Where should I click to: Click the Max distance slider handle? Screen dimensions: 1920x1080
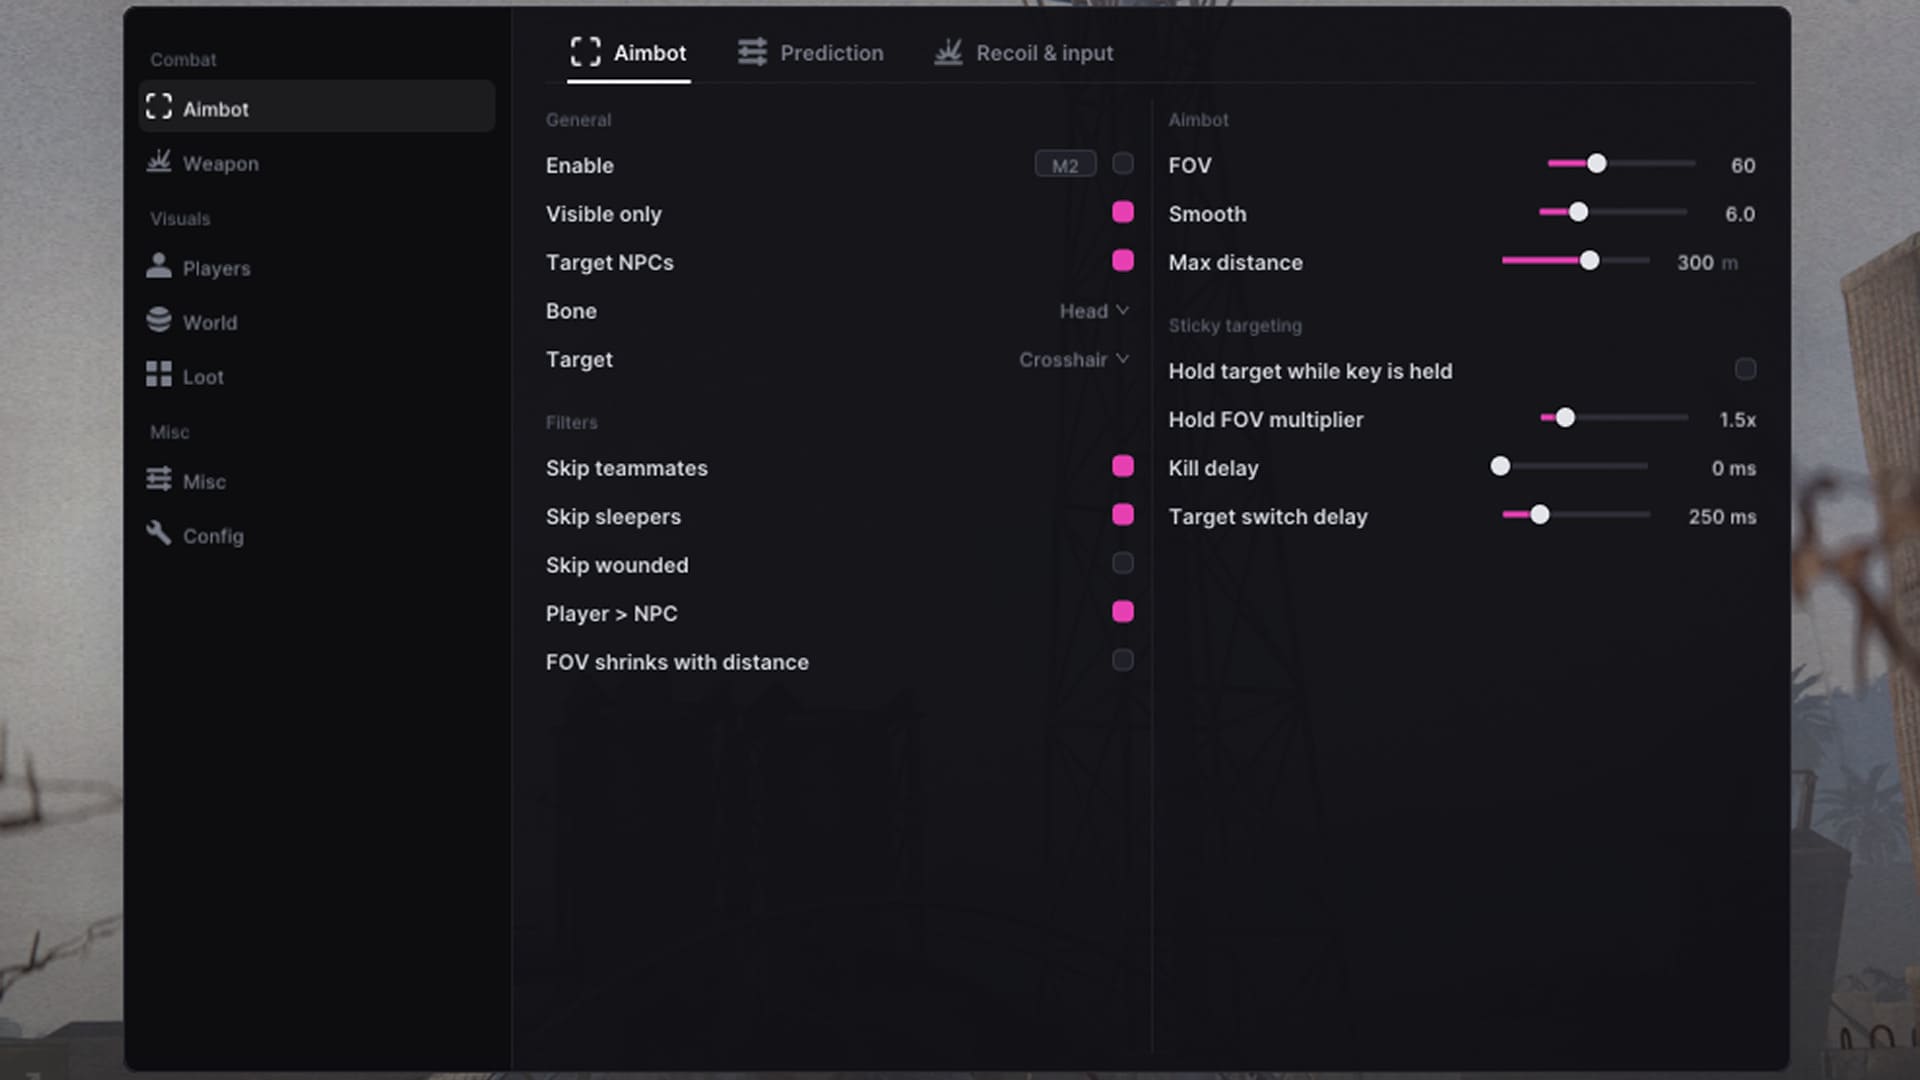[x=1589, y=261]
